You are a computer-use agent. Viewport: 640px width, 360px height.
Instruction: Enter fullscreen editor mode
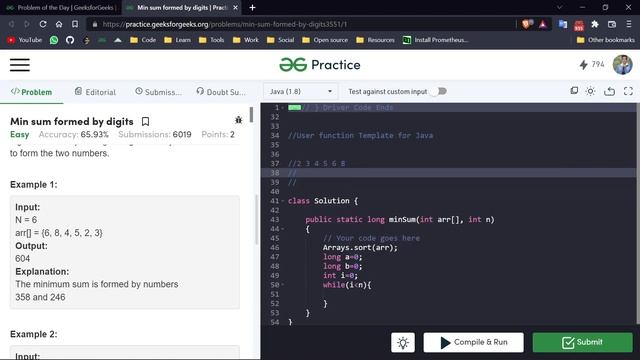pos(628,91)
